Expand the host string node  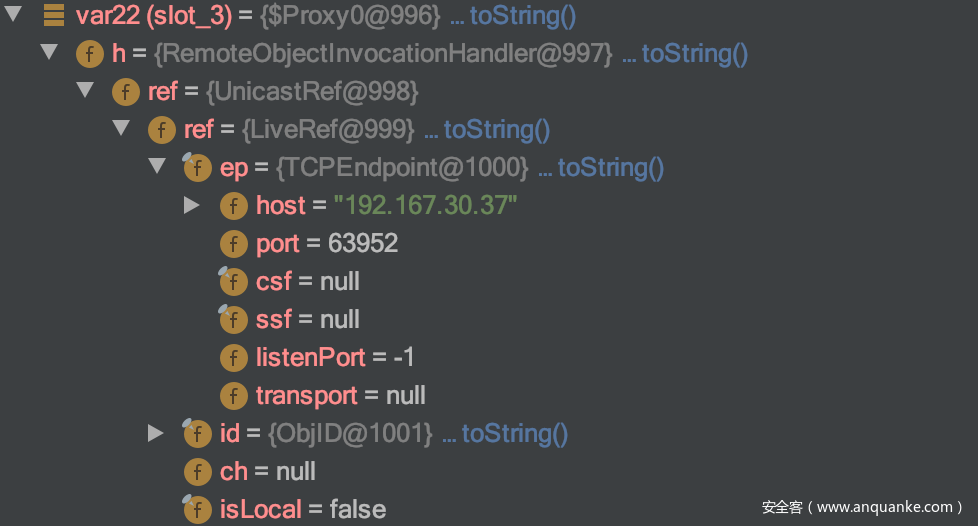point(192,205)
